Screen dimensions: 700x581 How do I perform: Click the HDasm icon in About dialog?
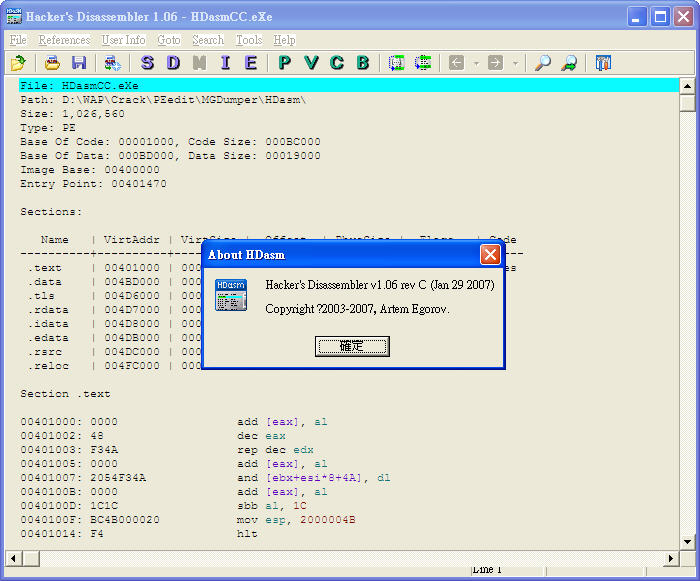pos(231,295)
